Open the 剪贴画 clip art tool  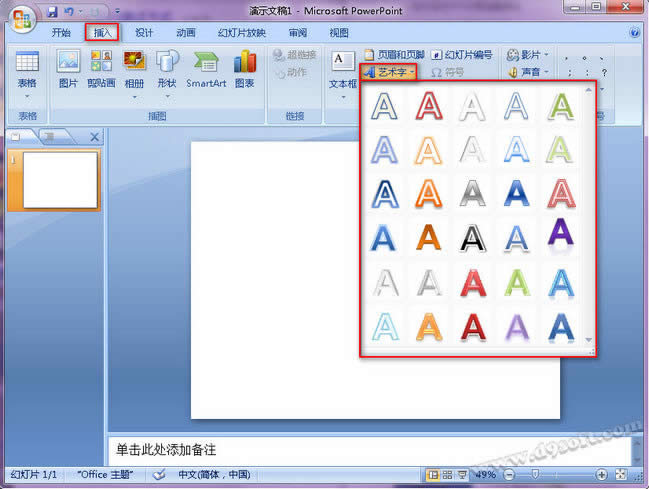(x=101, y=69)
